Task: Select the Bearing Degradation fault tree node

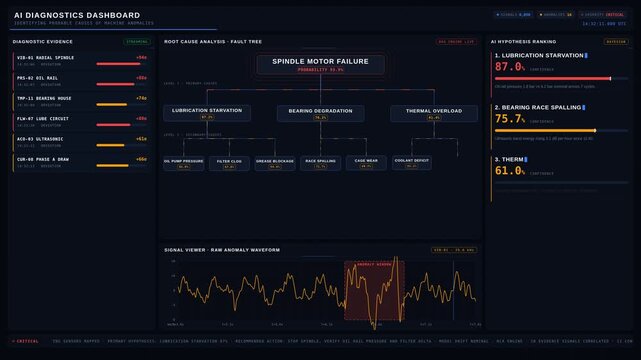Action: click(320, 114)
